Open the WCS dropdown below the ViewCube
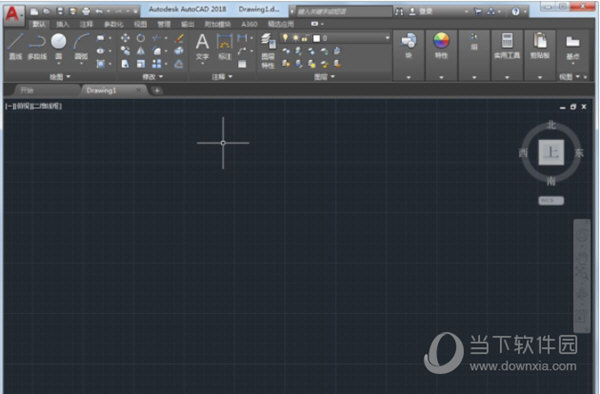600x394 pixels. click(551, 200)
